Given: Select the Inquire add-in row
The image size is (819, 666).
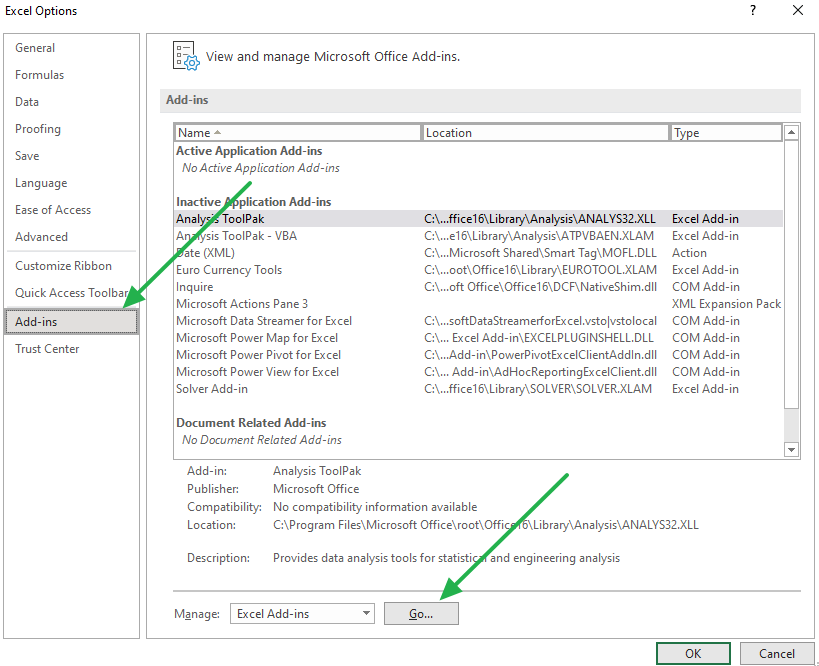Looking at the screenshot, I should point(478,287).
